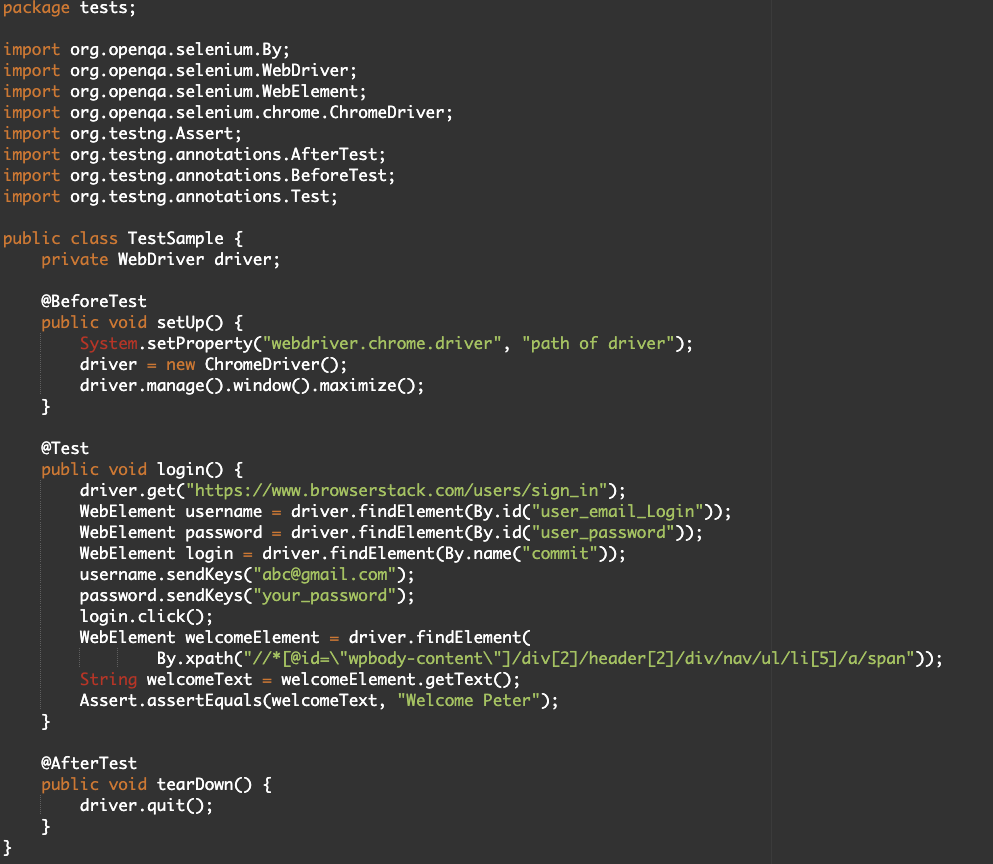Click the 'driver.quit();' statement
Screen dimensions: 993x864
coord(146,805)
